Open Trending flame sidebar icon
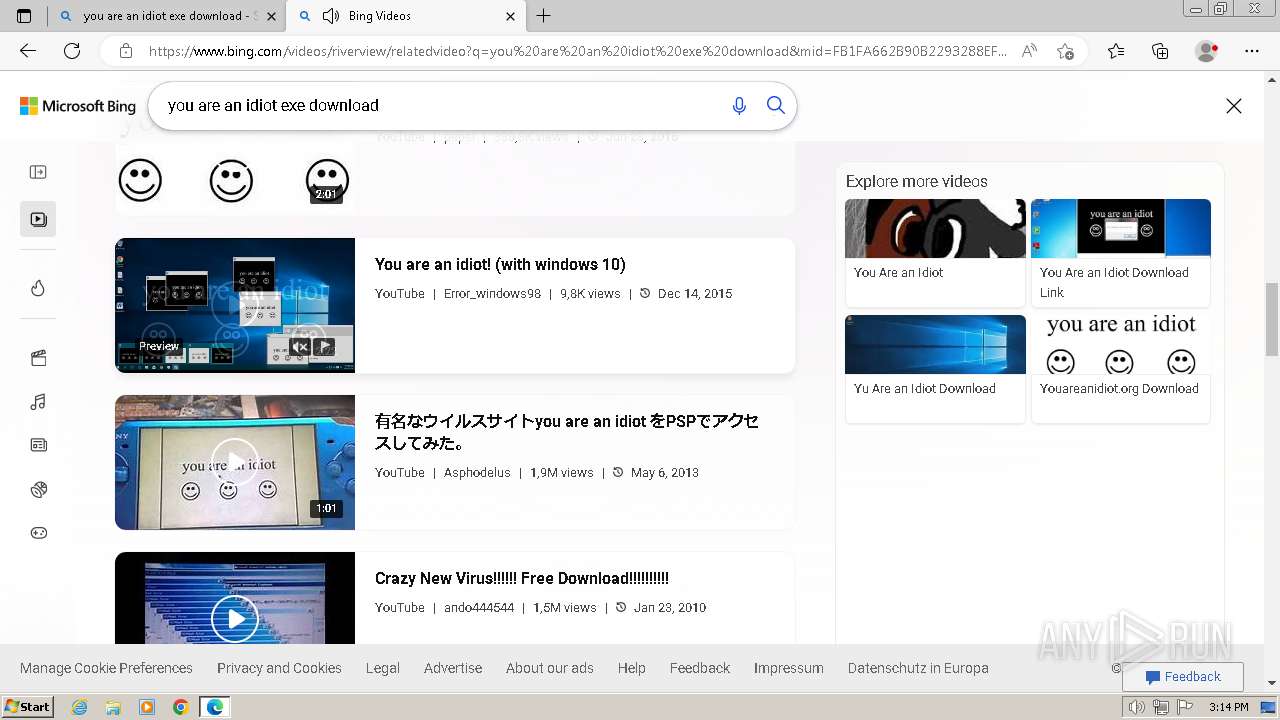This screenshot has height=720, width=1280. [38, 288]
